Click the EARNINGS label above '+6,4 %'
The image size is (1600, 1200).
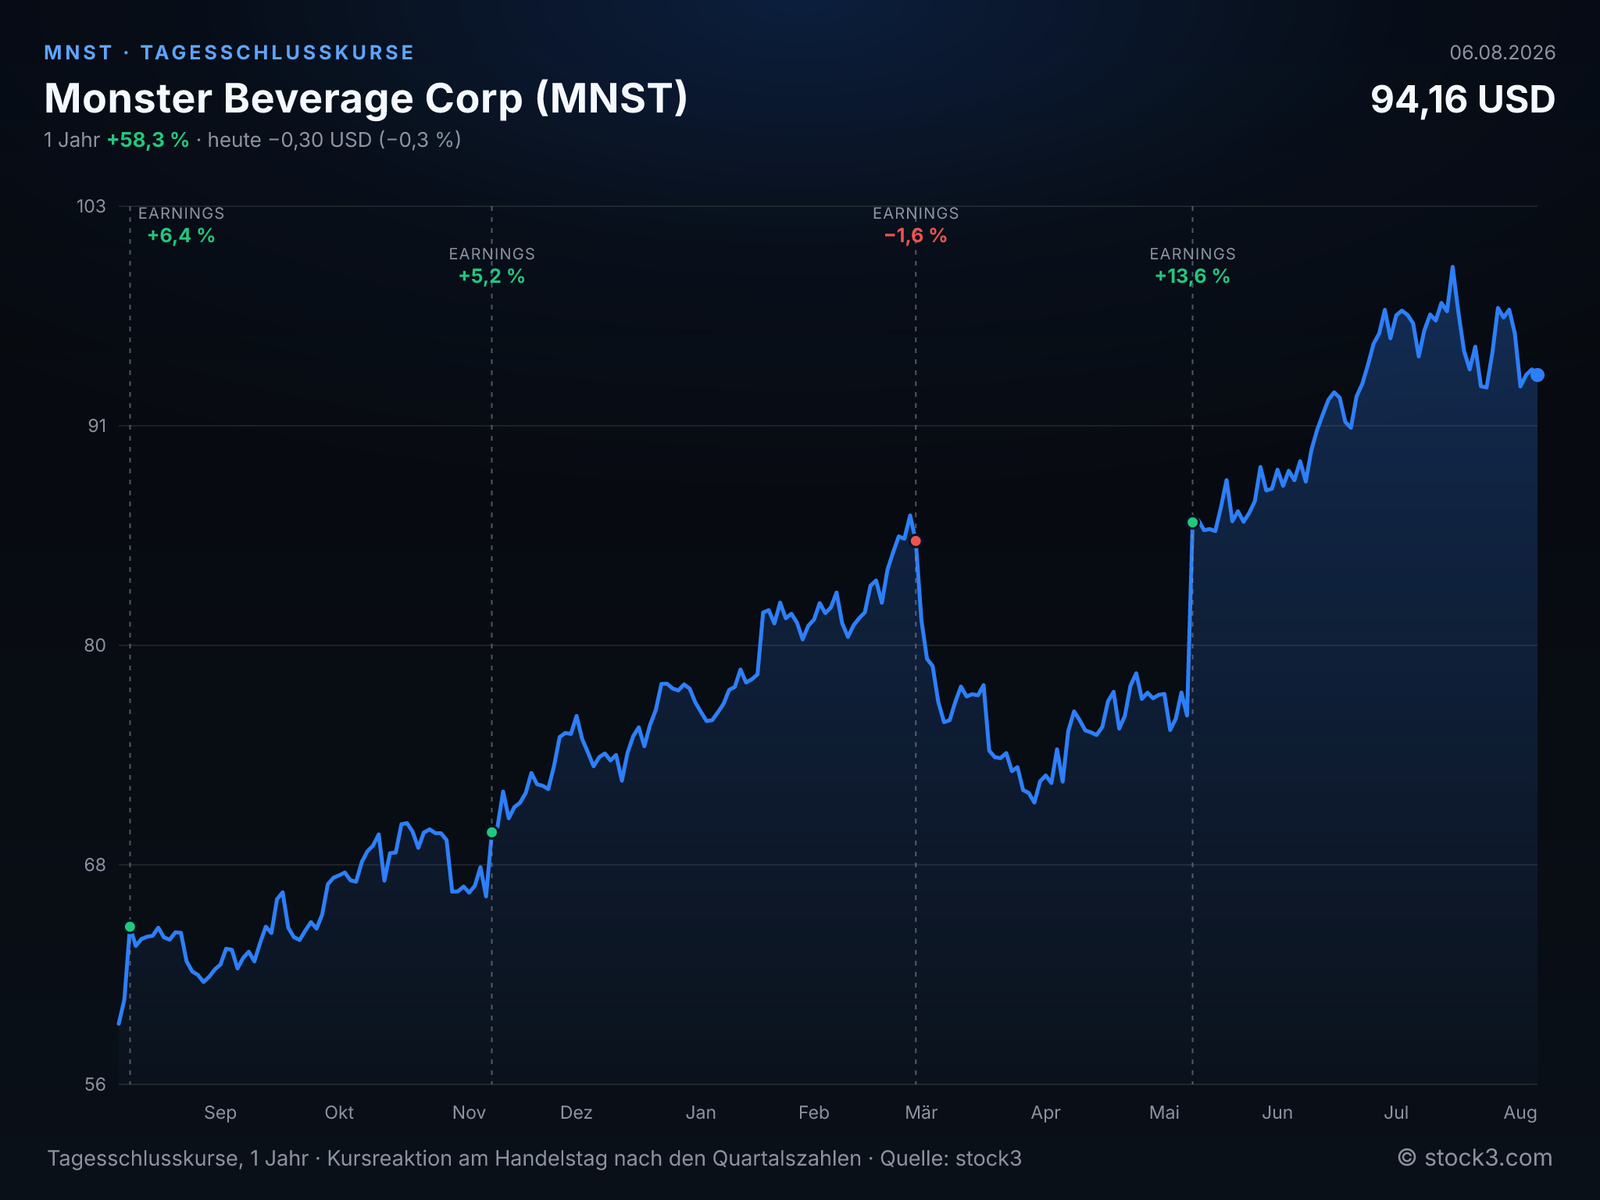[181, 213]
